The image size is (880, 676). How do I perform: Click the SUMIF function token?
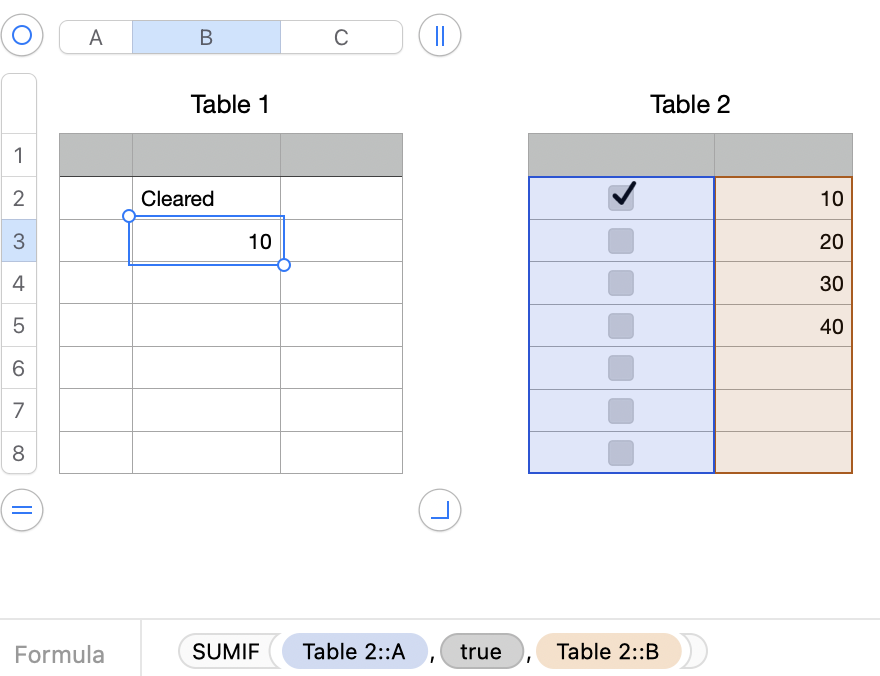pos(226,652)
